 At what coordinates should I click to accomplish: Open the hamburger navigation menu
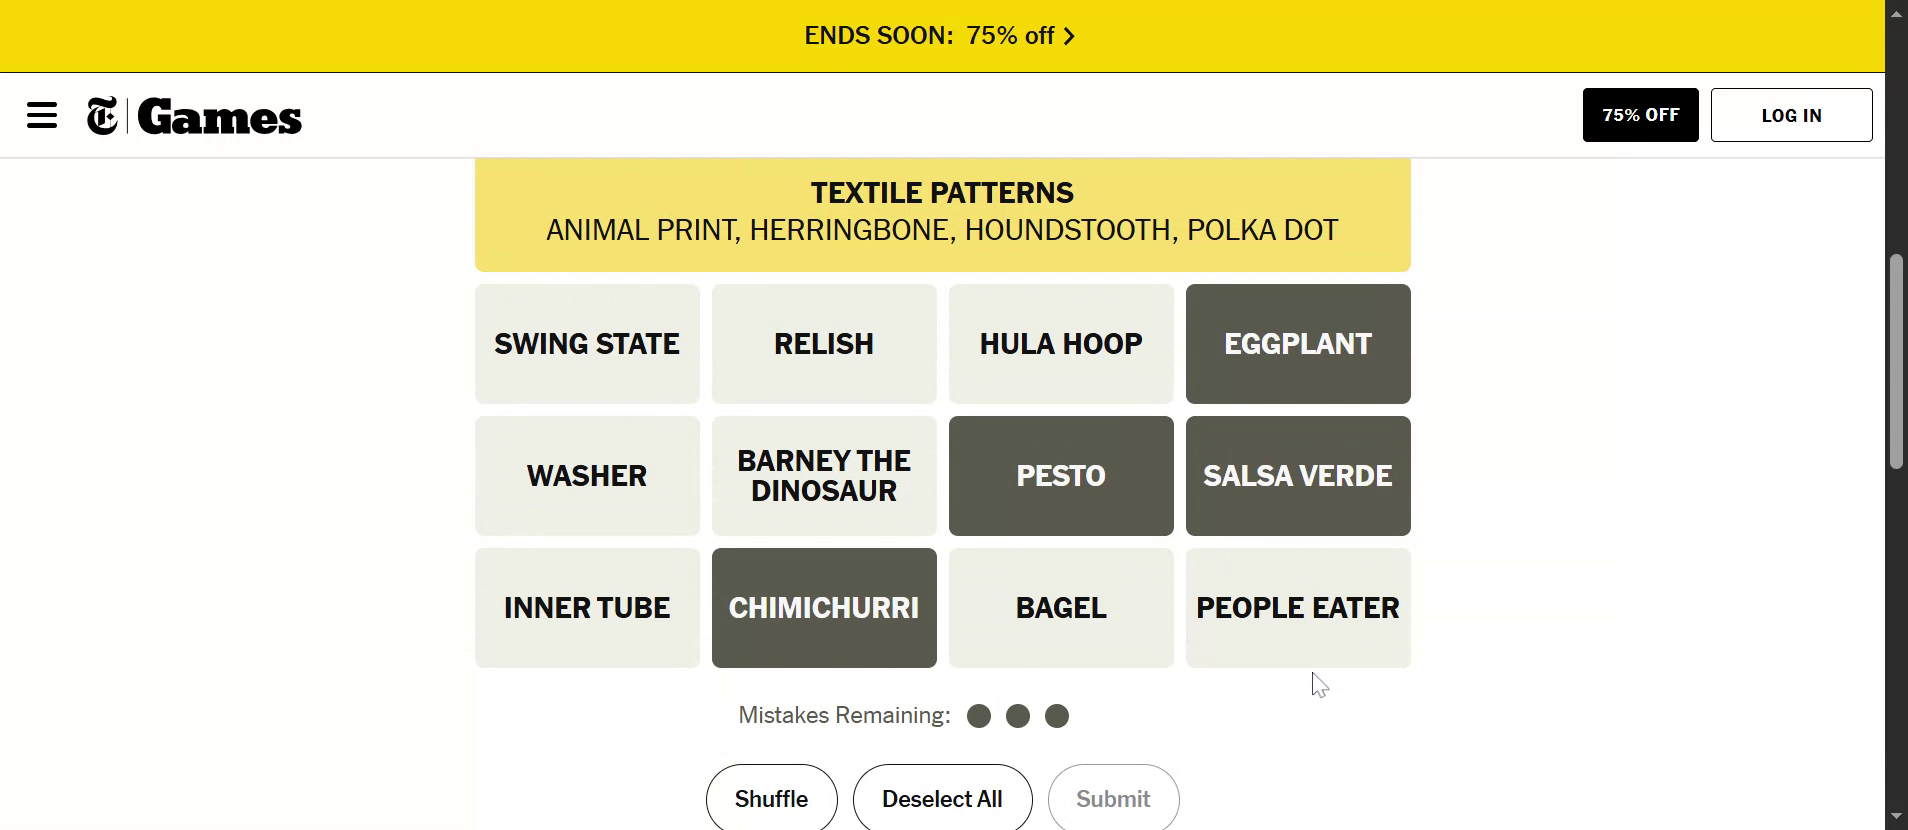[x=42, y=115]
